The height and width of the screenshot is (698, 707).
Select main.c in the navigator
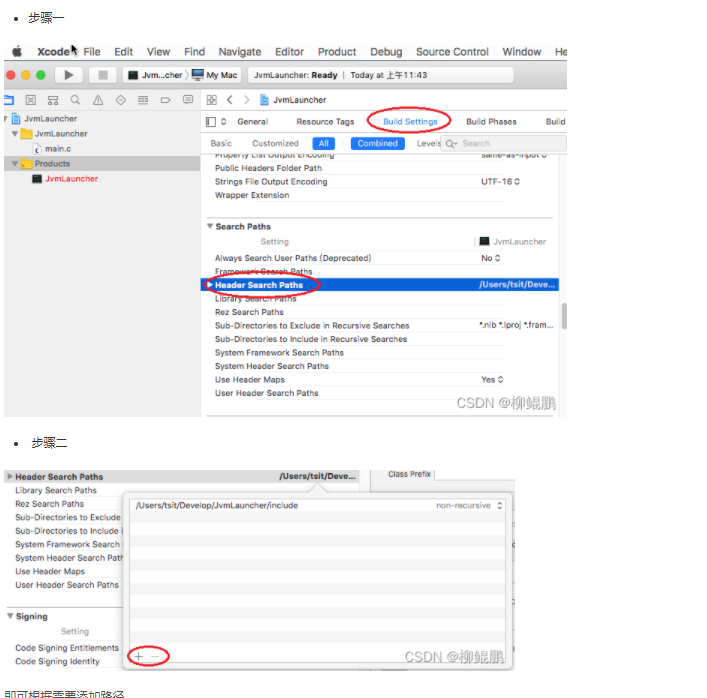pos(58,149)
